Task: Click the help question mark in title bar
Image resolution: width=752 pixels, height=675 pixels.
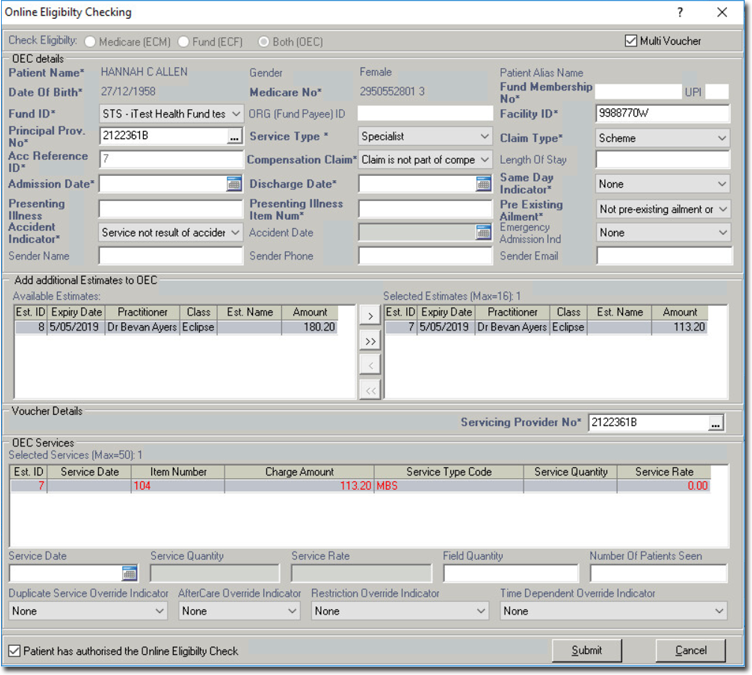Action: 680,13
